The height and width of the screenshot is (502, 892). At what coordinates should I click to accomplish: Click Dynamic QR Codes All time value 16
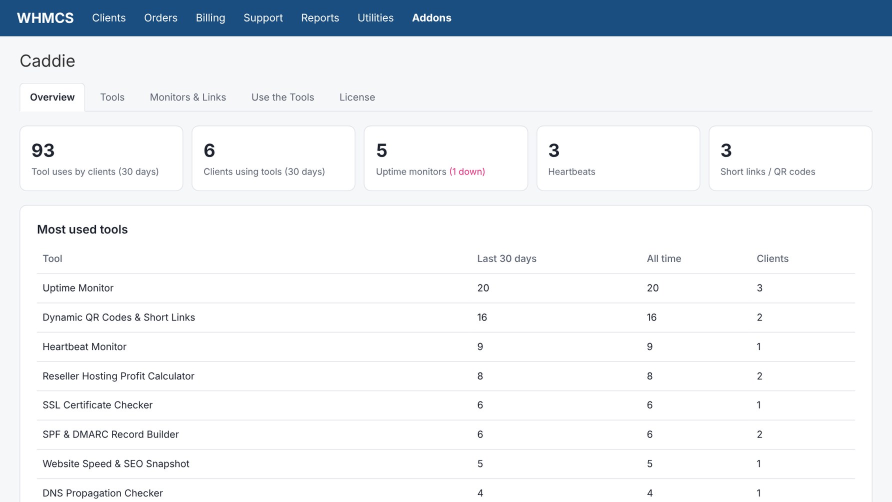coord(652,318)
